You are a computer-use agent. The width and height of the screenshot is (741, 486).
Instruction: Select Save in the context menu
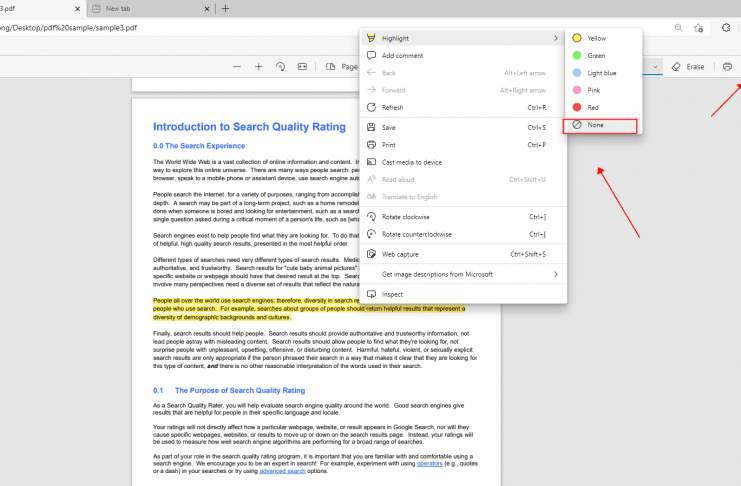click(463, 127)
